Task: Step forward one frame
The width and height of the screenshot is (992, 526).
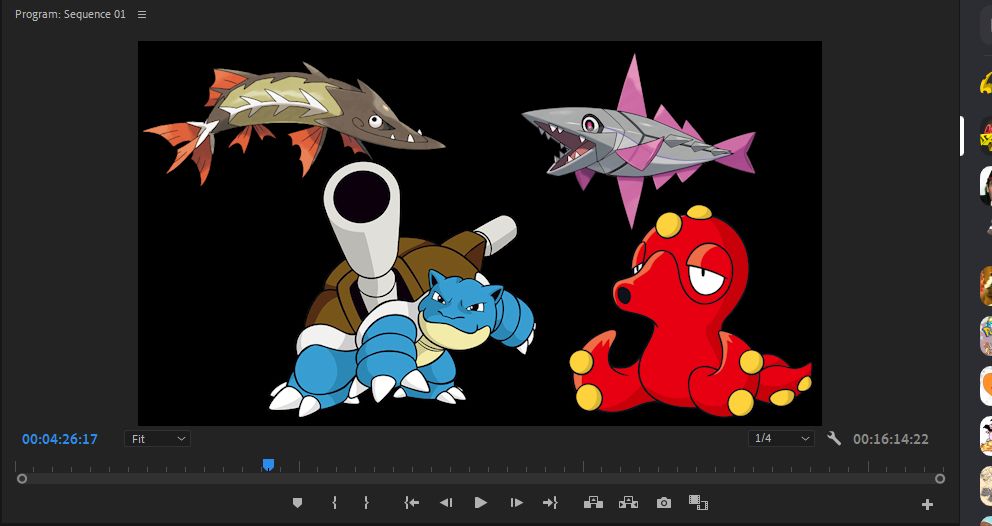Action: point(516,503)
